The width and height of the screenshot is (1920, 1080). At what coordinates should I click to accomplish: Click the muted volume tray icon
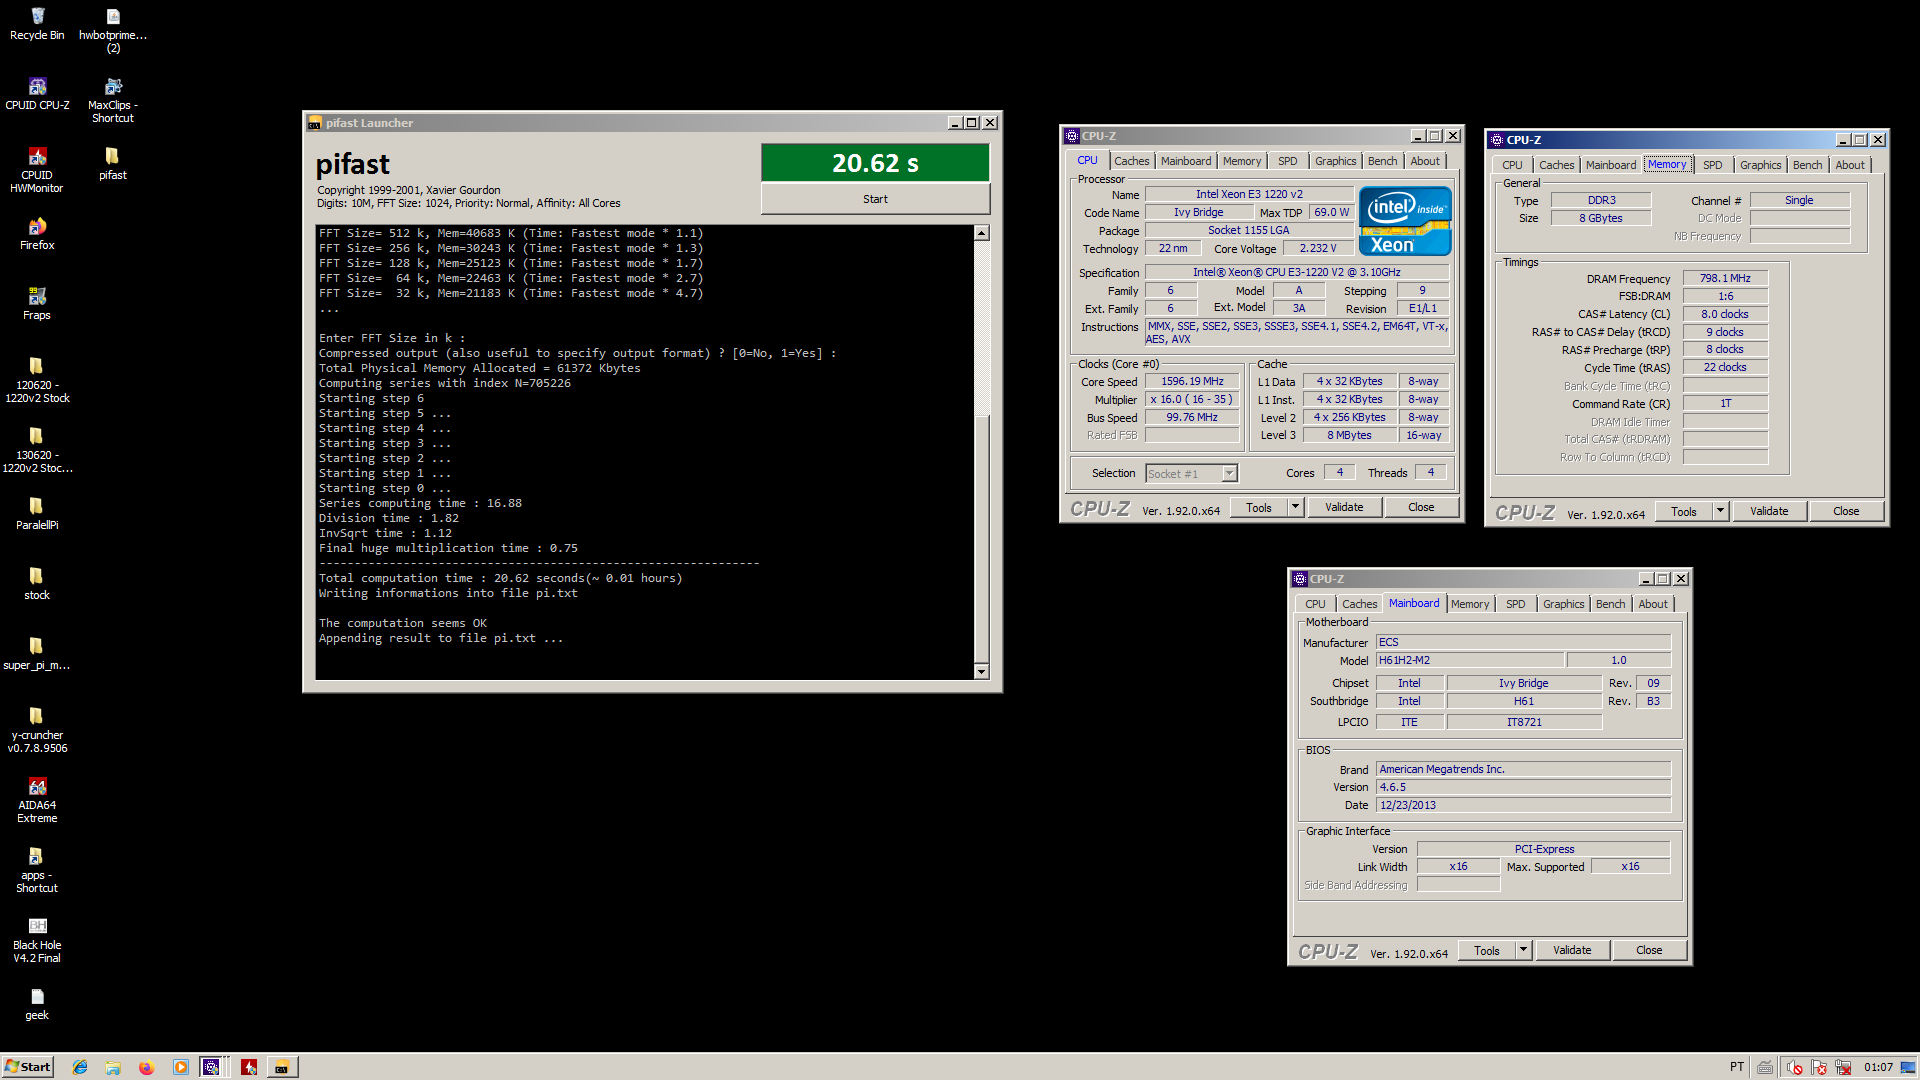(x=1794, y=1067)
